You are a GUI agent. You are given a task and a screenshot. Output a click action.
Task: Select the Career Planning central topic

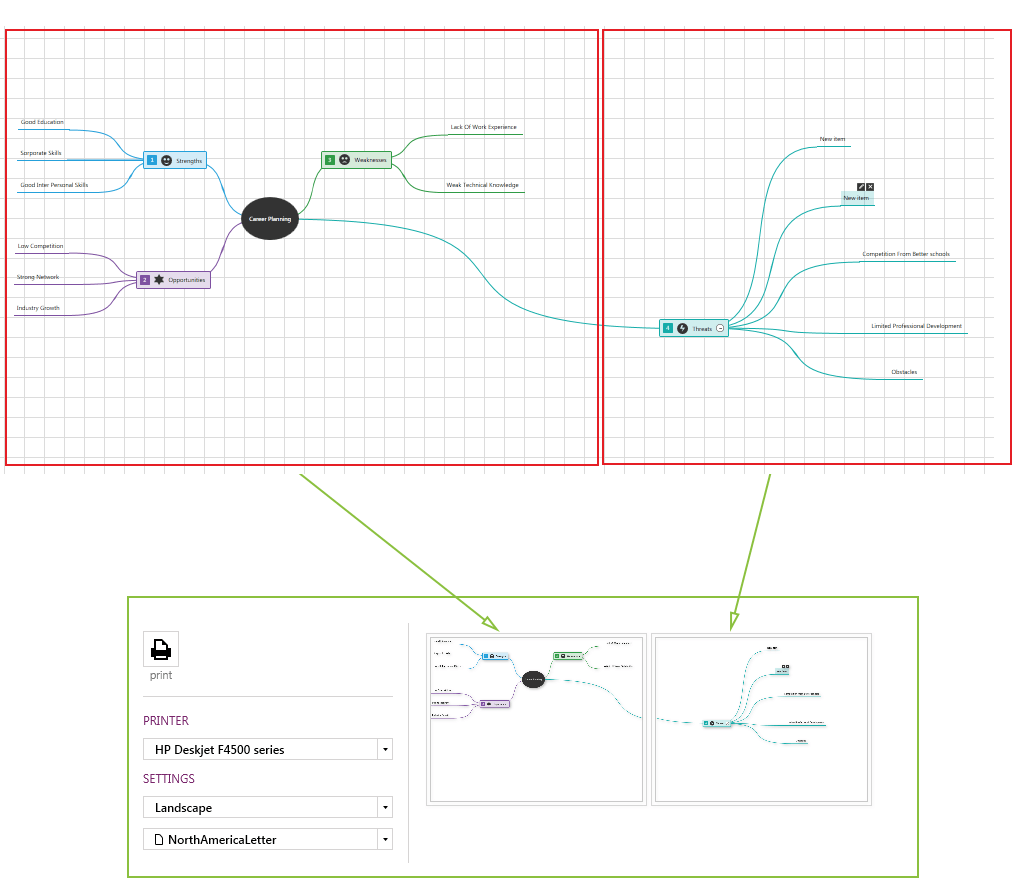[x=268, y=218]
